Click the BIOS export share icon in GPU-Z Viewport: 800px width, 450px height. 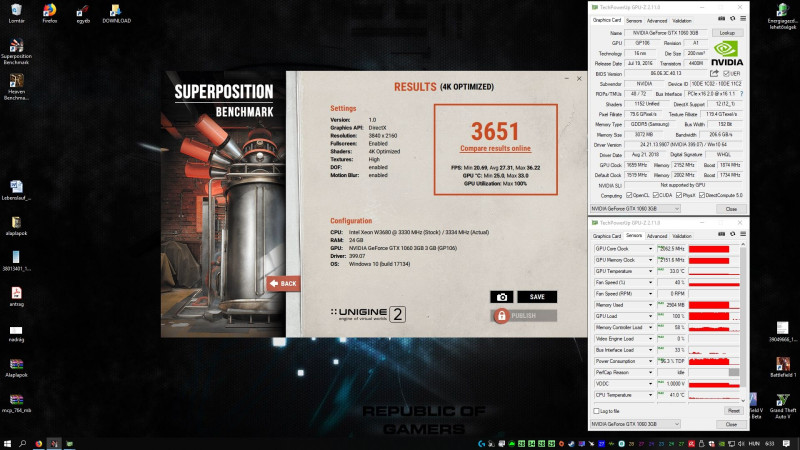(x=714, y=73)
